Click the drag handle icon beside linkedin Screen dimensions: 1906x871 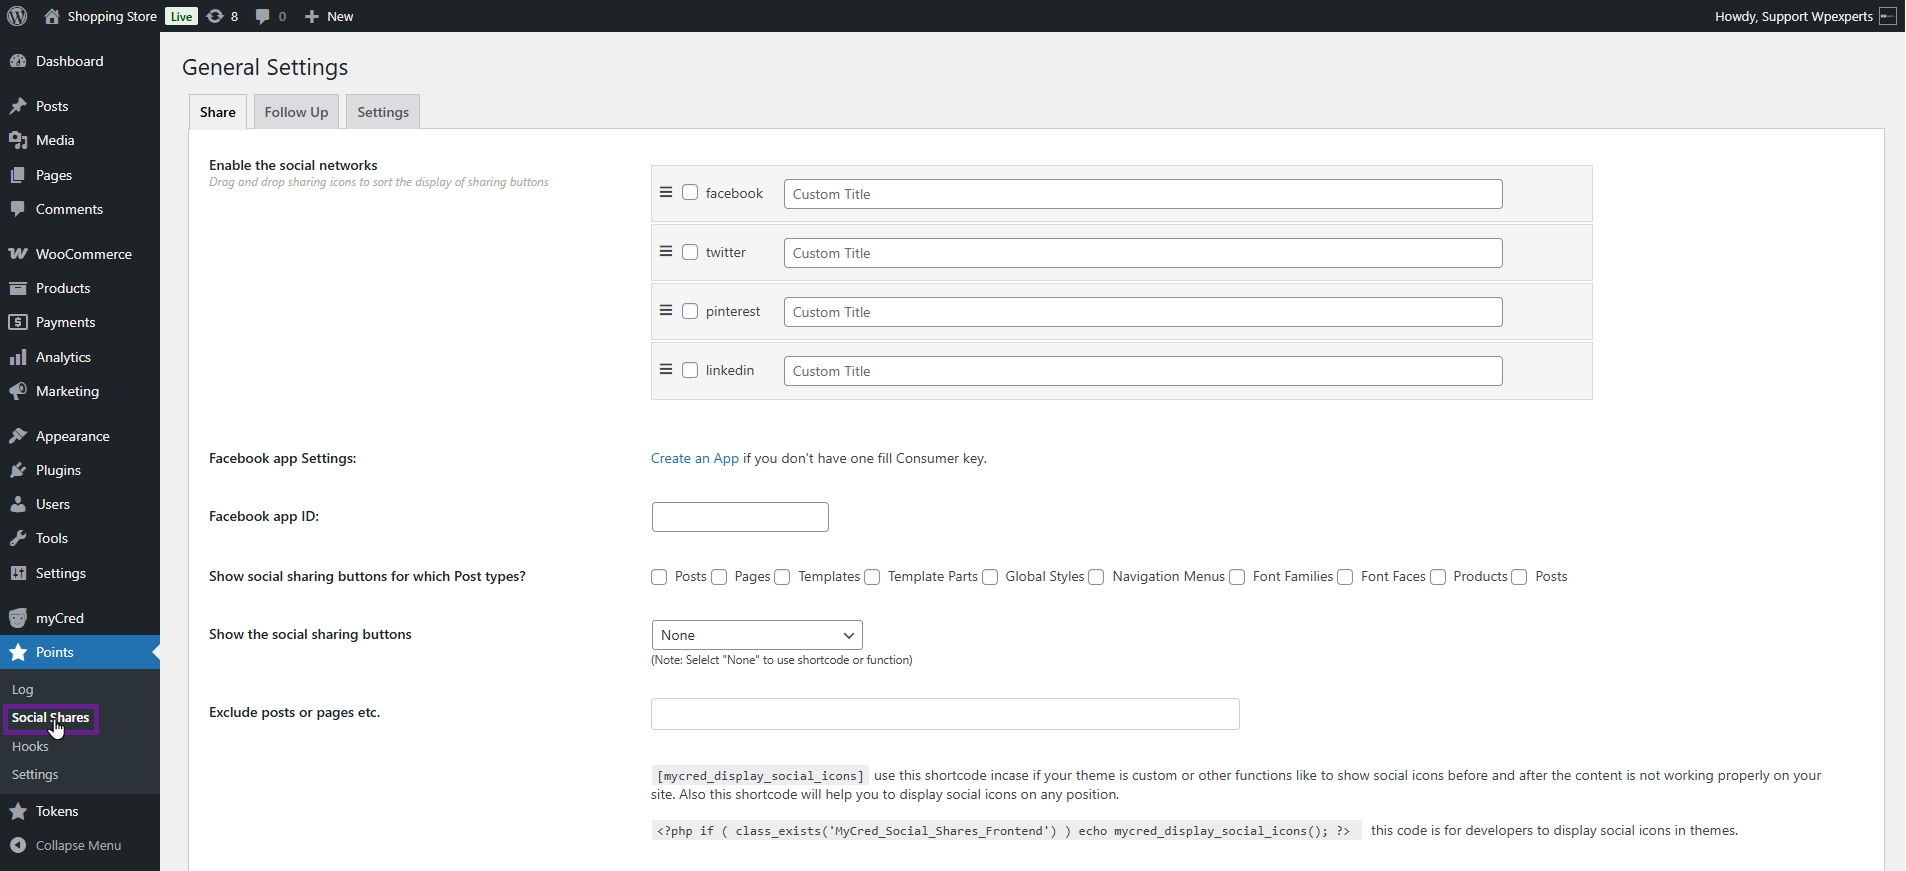click(x=666, y=369)
